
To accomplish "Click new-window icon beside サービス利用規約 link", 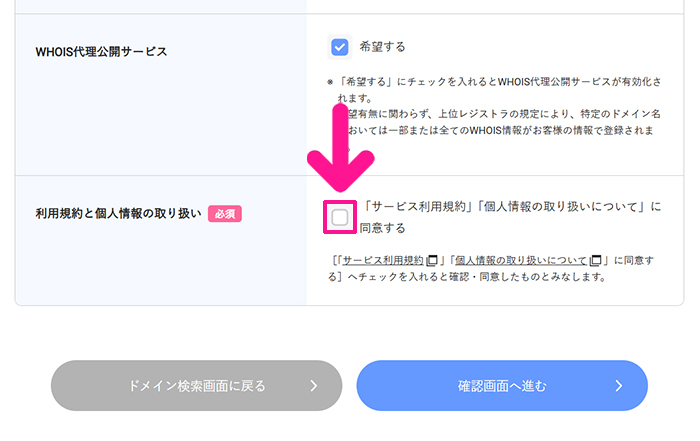I will 433,261.
